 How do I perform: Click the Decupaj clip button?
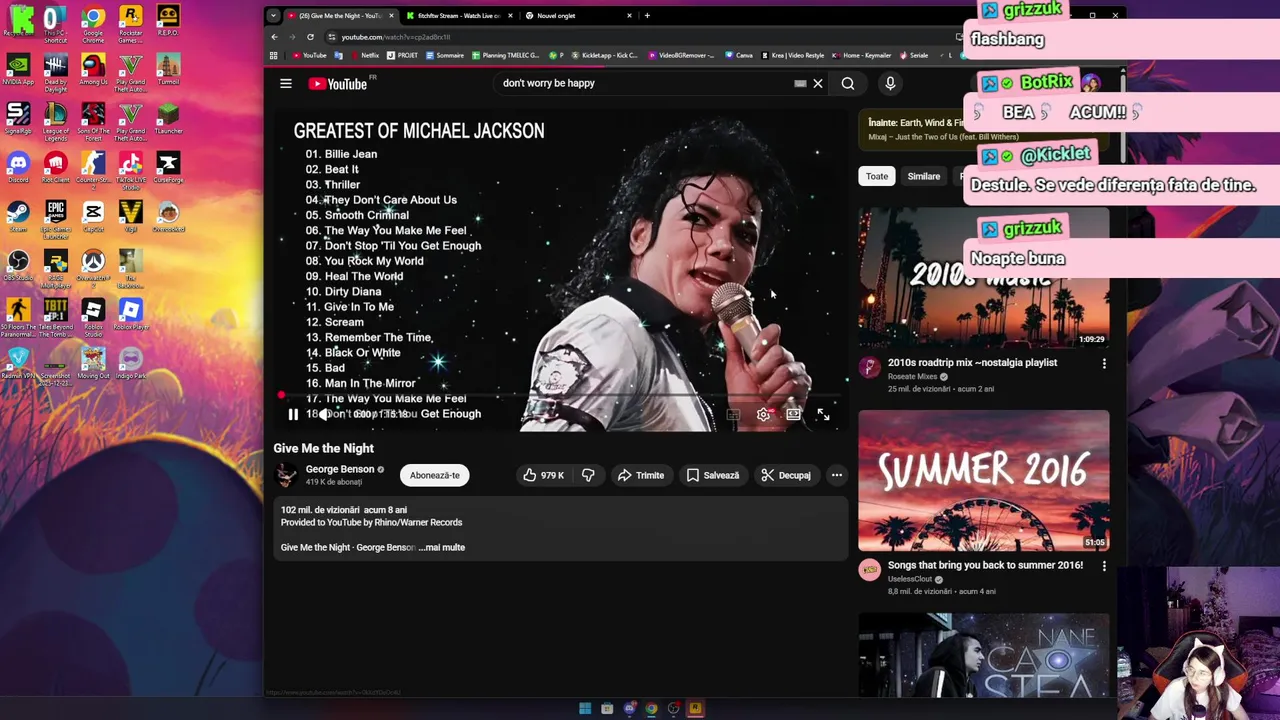[786, 475]
